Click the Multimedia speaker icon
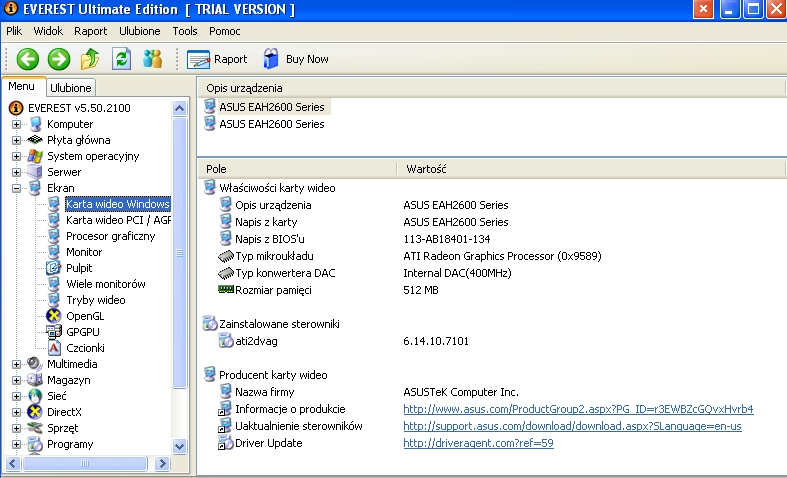The width and height of the screenshot is (787, 478). click(x=35, y=364)
